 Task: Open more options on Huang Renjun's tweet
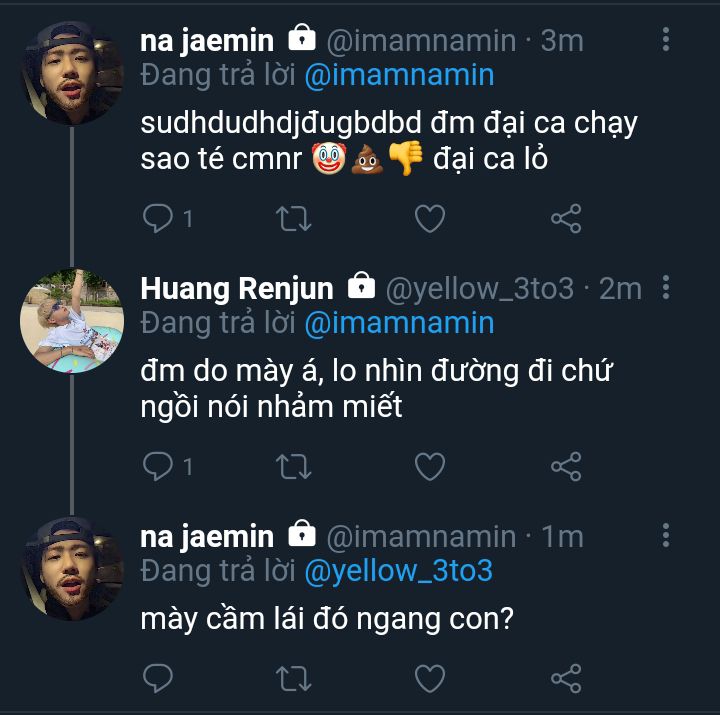(x=667, y=288)
